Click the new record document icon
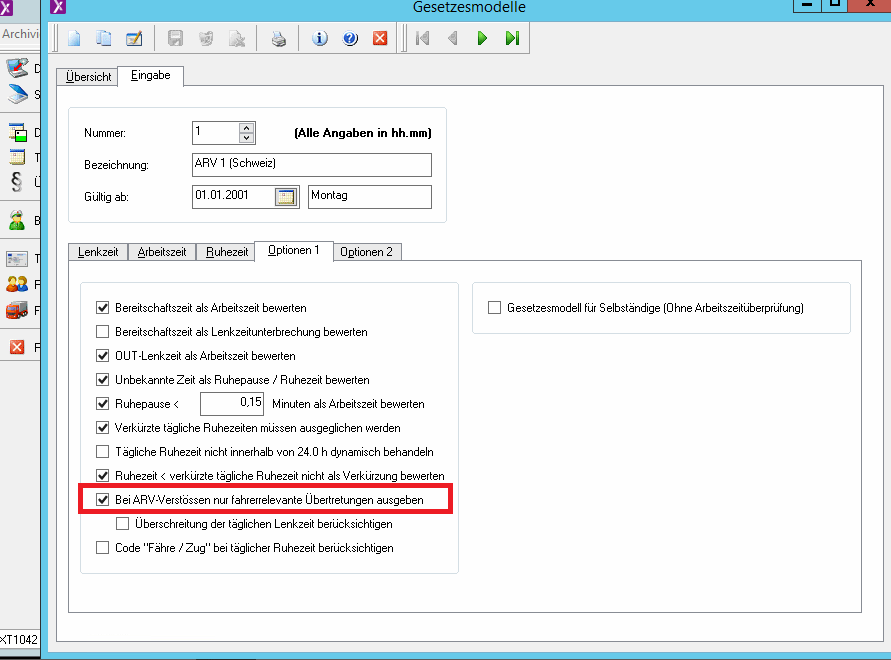Screen dimensions: 891x660 click(75, 39)
